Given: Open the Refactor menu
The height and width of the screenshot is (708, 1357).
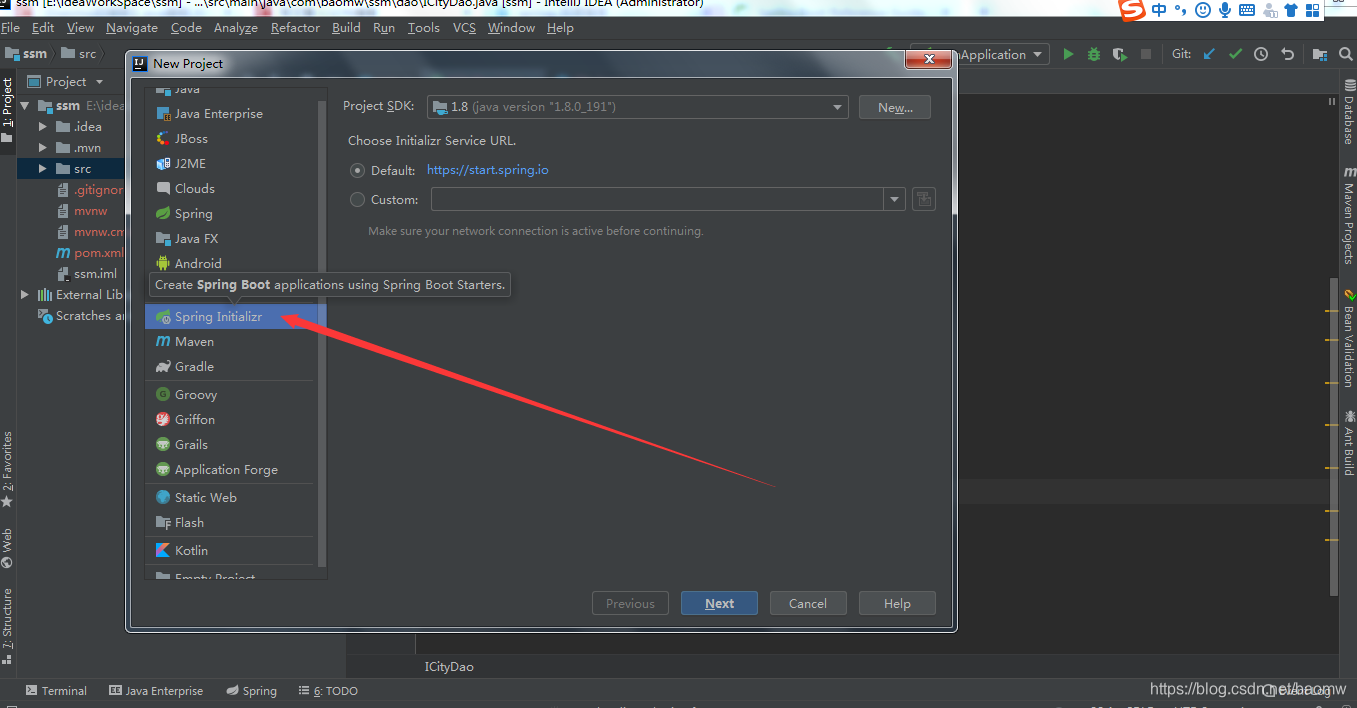Looking at the screenshot, I should tap(295, 28).
